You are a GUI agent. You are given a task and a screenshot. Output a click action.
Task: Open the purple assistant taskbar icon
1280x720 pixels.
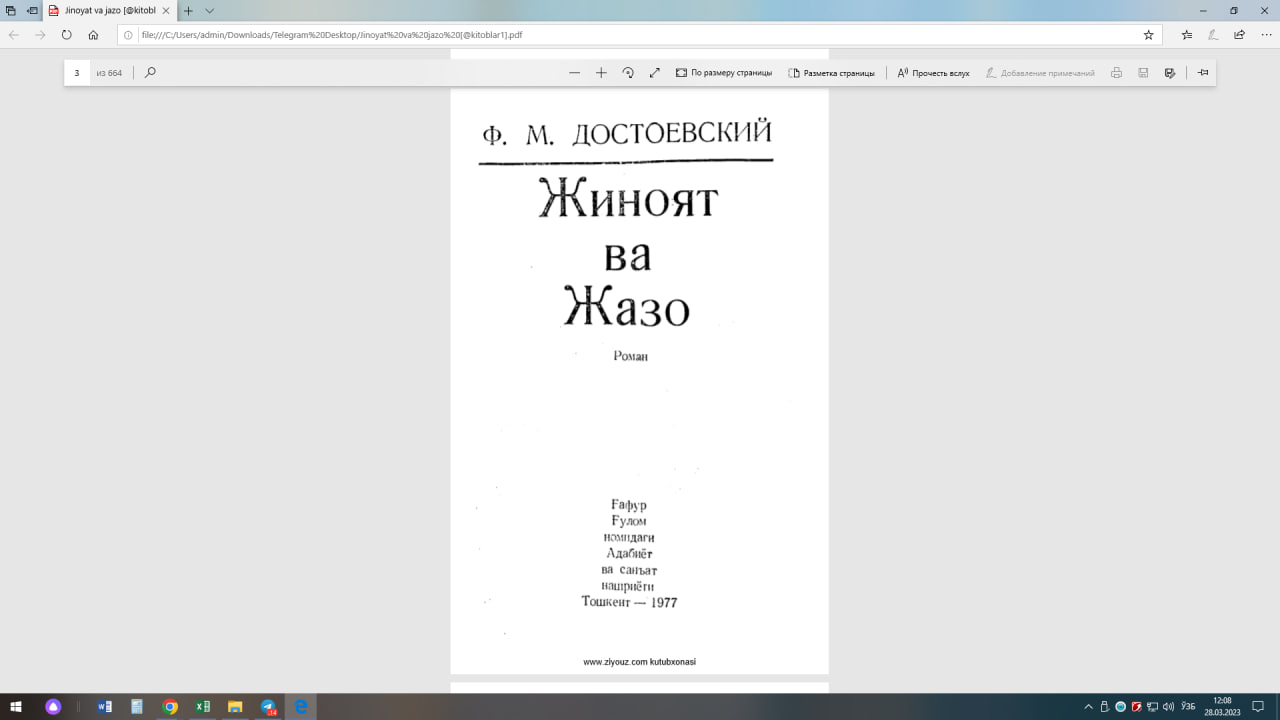pyautogui.click(x=53, y=706)
